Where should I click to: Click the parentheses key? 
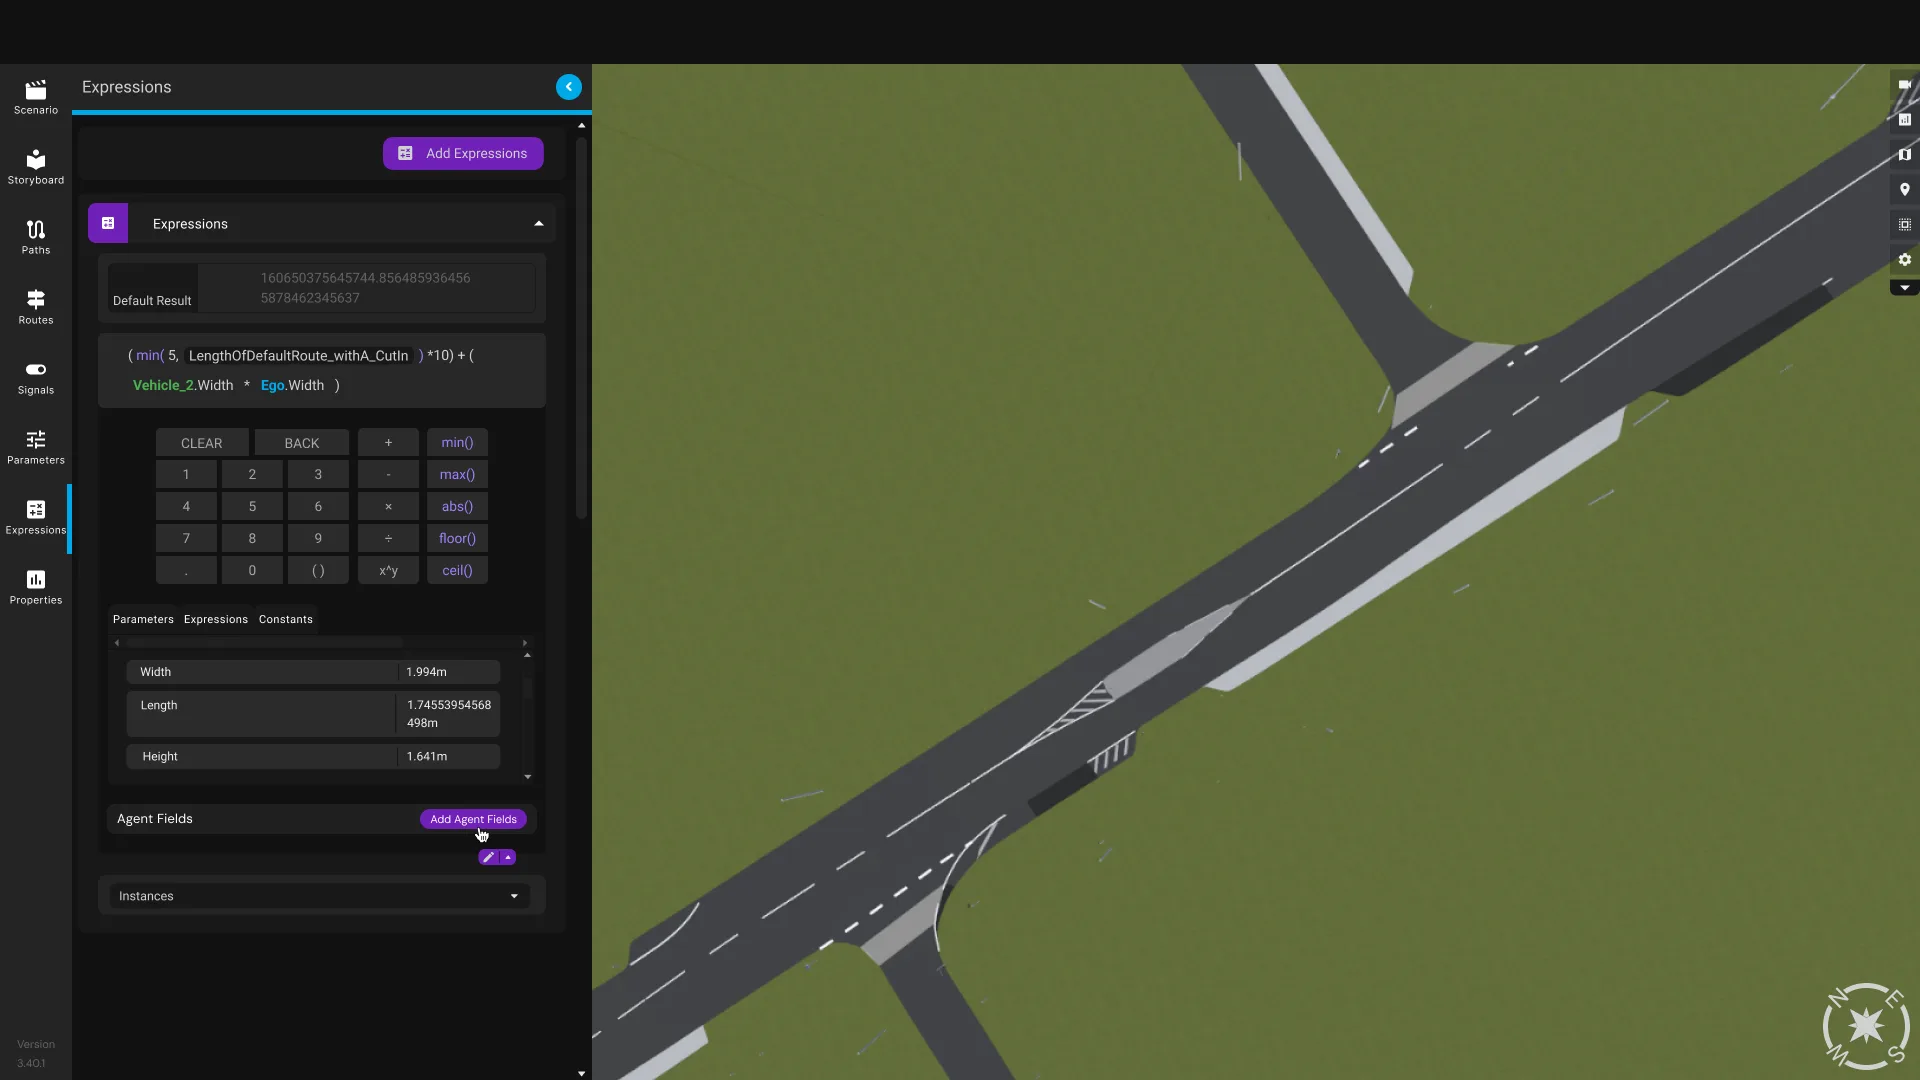(318, 571)
